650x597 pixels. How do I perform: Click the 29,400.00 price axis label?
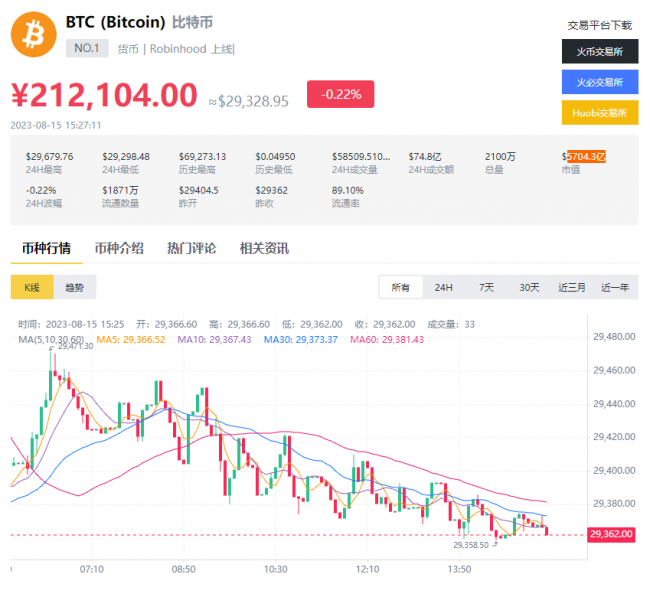tap(614, 471)
